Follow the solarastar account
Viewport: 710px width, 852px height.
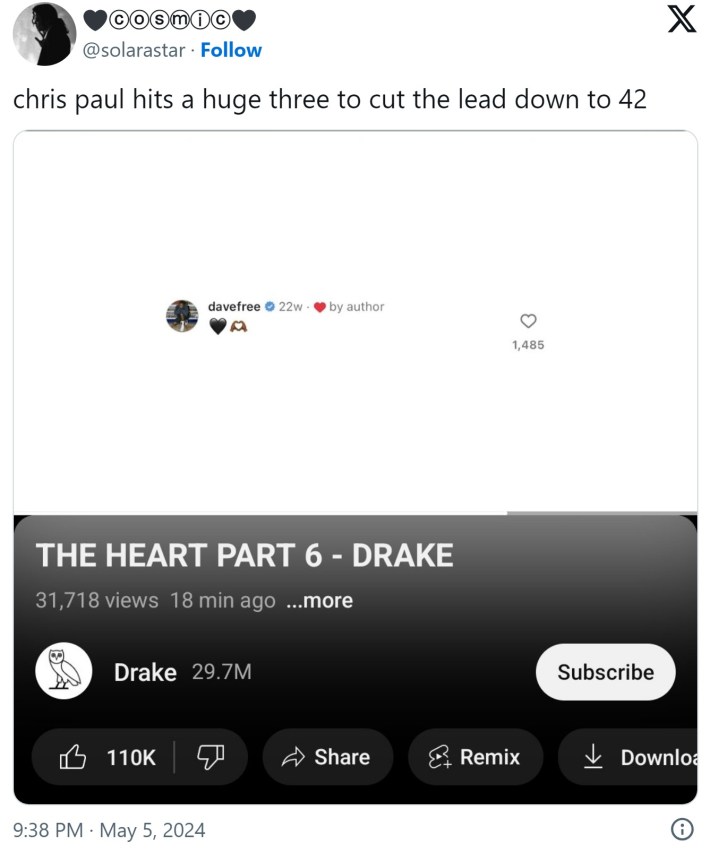coord(231,50)
